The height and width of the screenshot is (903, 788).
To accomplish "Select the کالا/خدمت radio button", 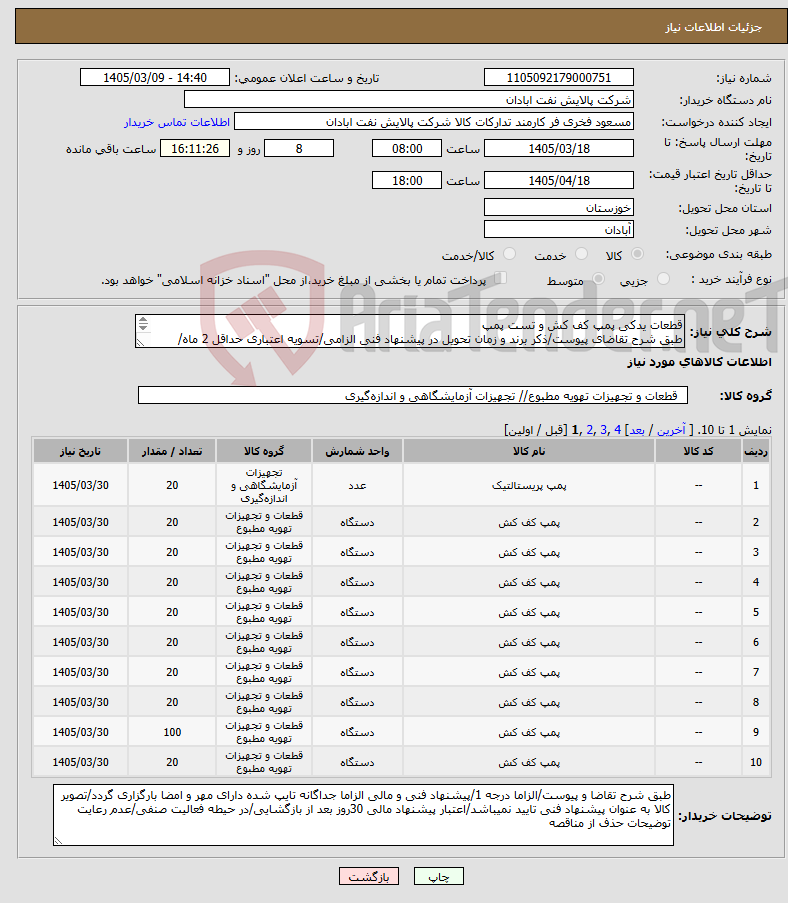I will tap(509, 254).
